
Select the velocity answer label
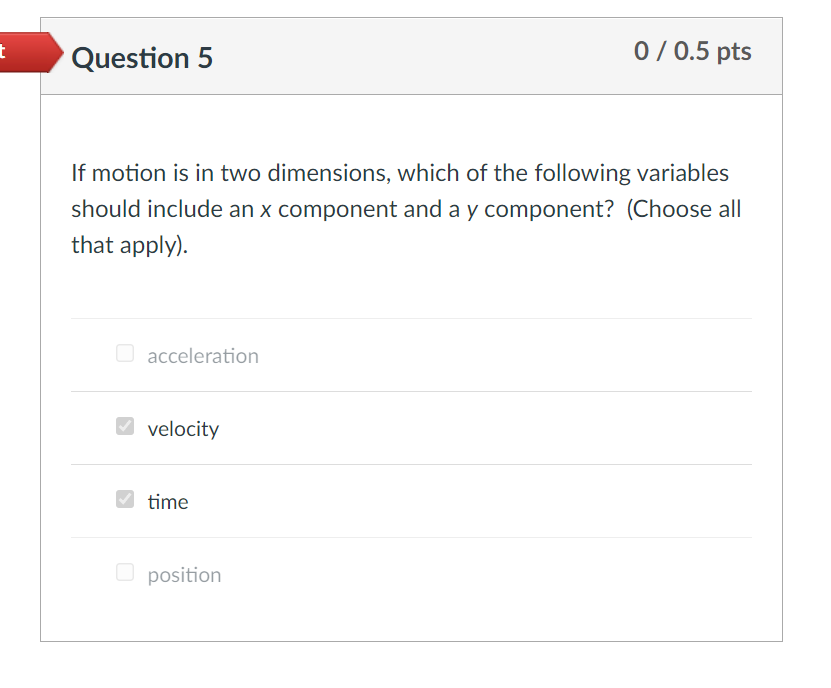(183, 428)
